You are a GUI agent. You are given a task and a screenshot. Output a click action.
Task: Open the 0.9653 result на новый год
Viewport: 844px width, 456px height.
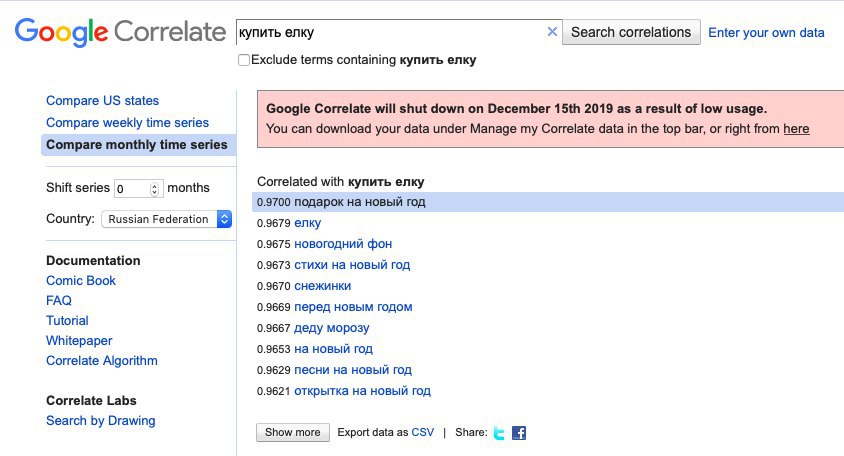pos(333,349)
